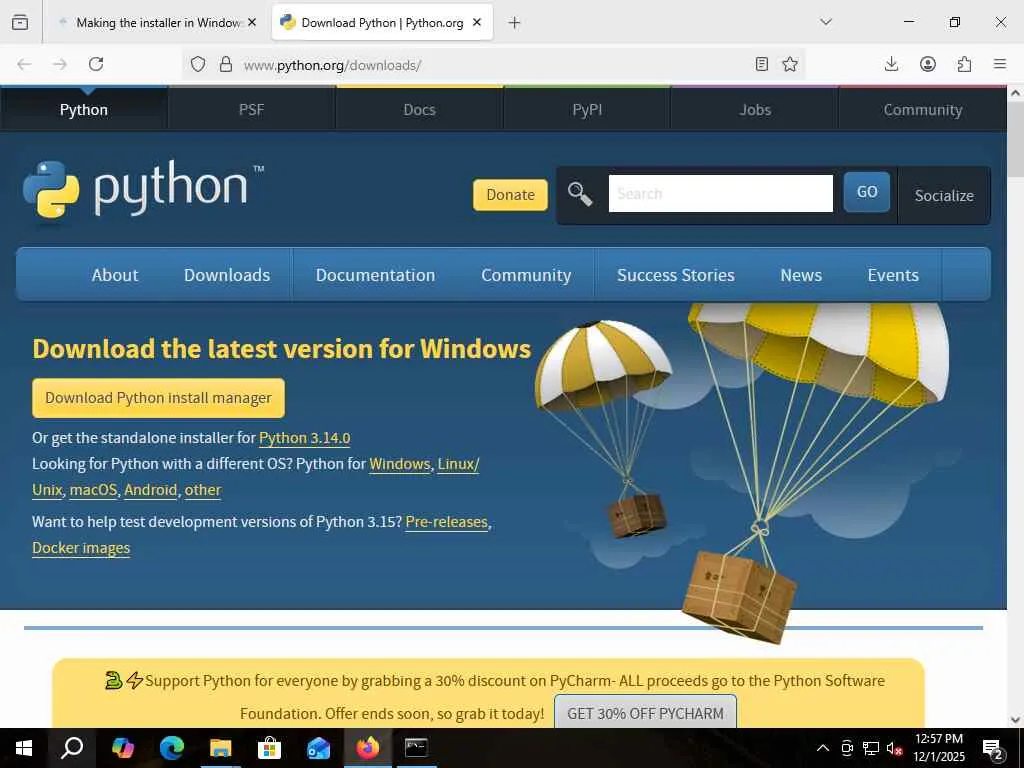The height and width of the screenshot is (768, 1024).
Task: Open Microsoft Edge from taskbar
Action: click(x=172, y=748)
